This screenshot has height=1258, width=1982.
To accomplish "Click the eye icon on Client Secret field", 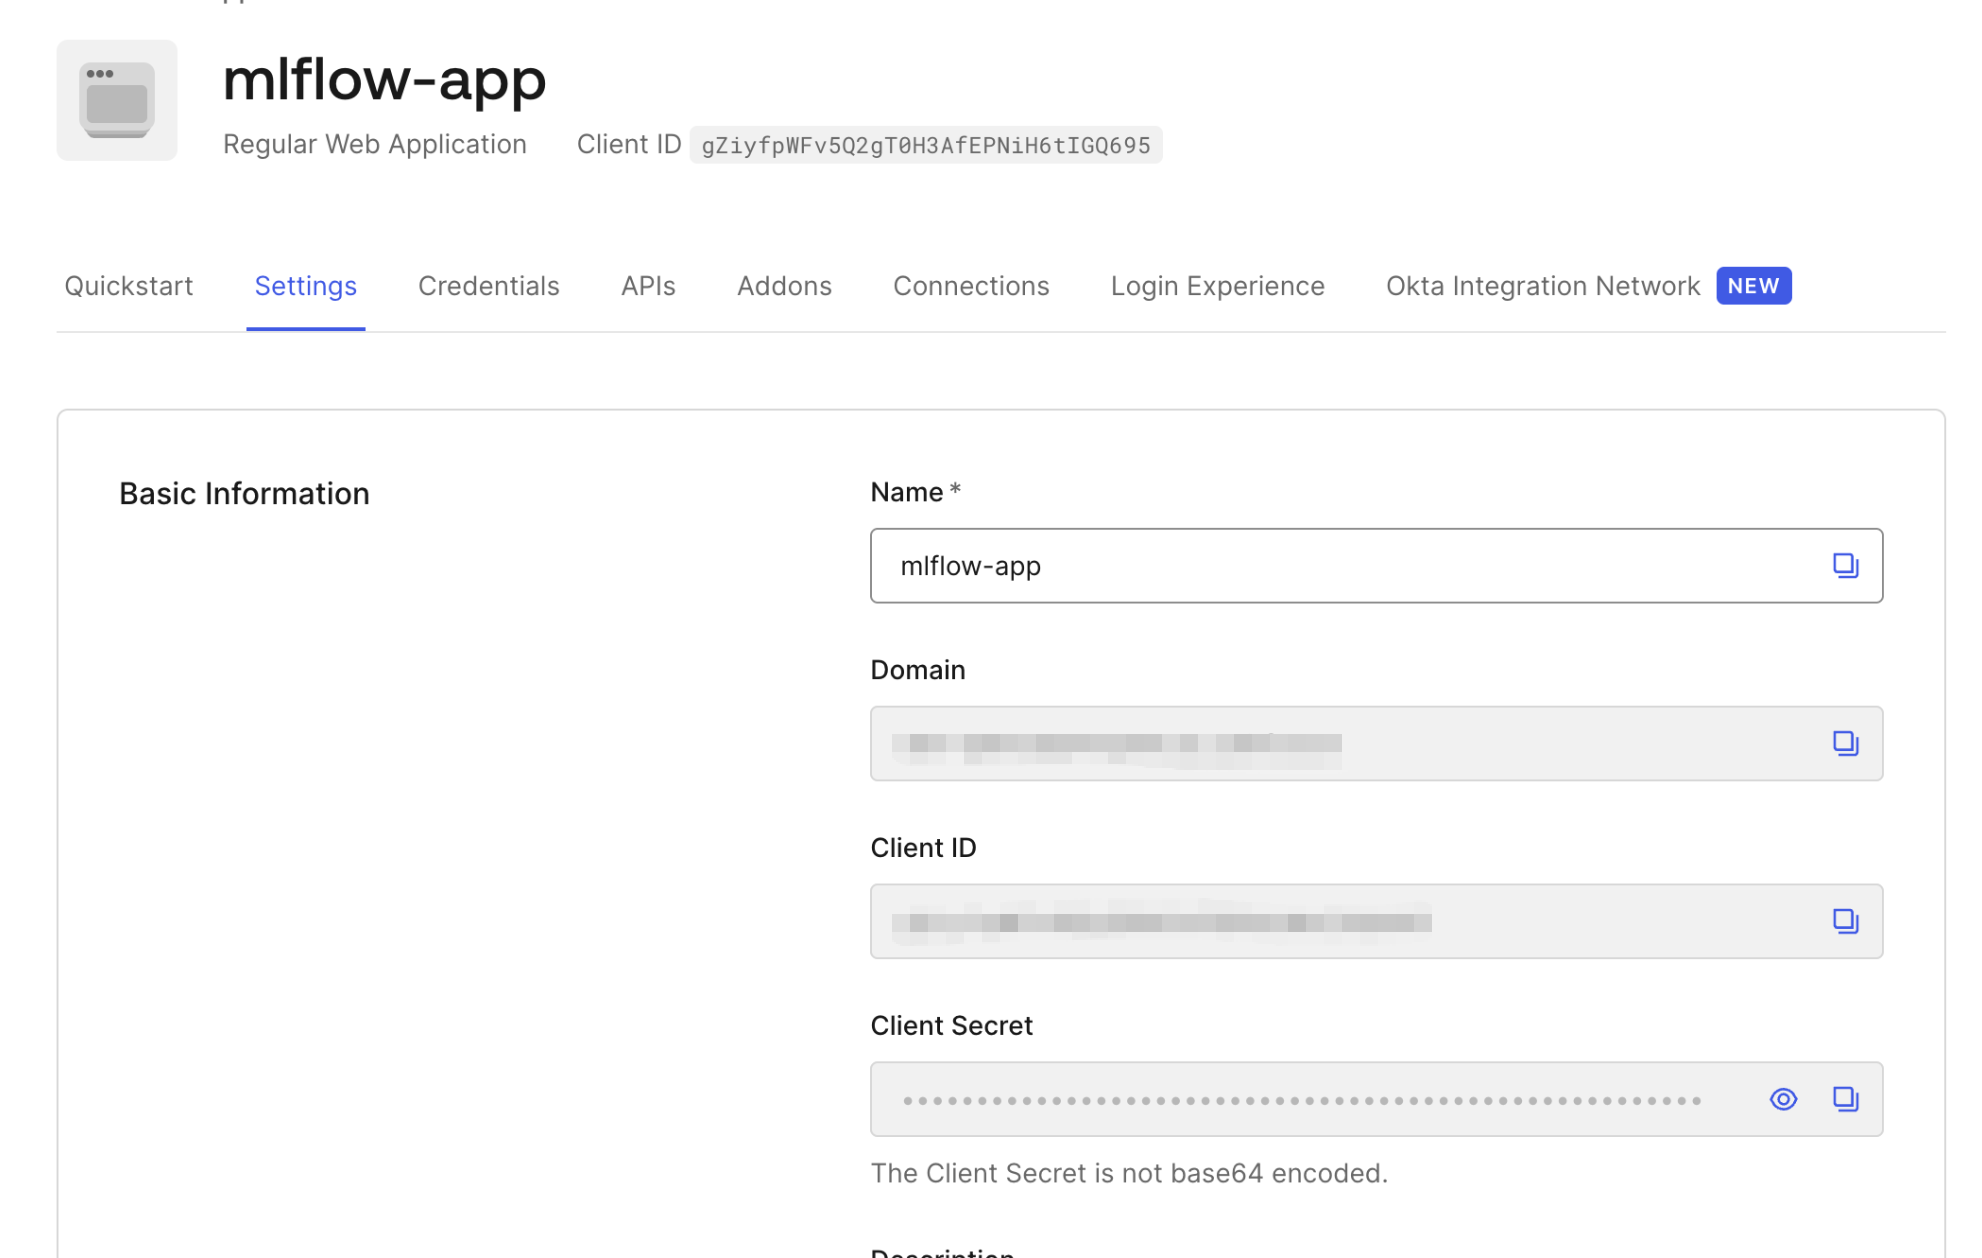I will [1783, 1099].
